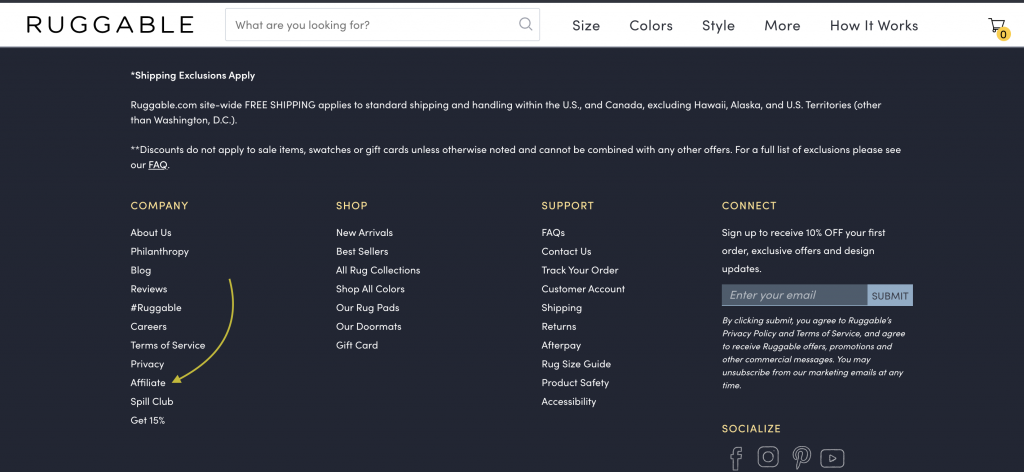Screen dimensions: 1024x472
Task: Open About Us link
Action: [x=151, y=232]
